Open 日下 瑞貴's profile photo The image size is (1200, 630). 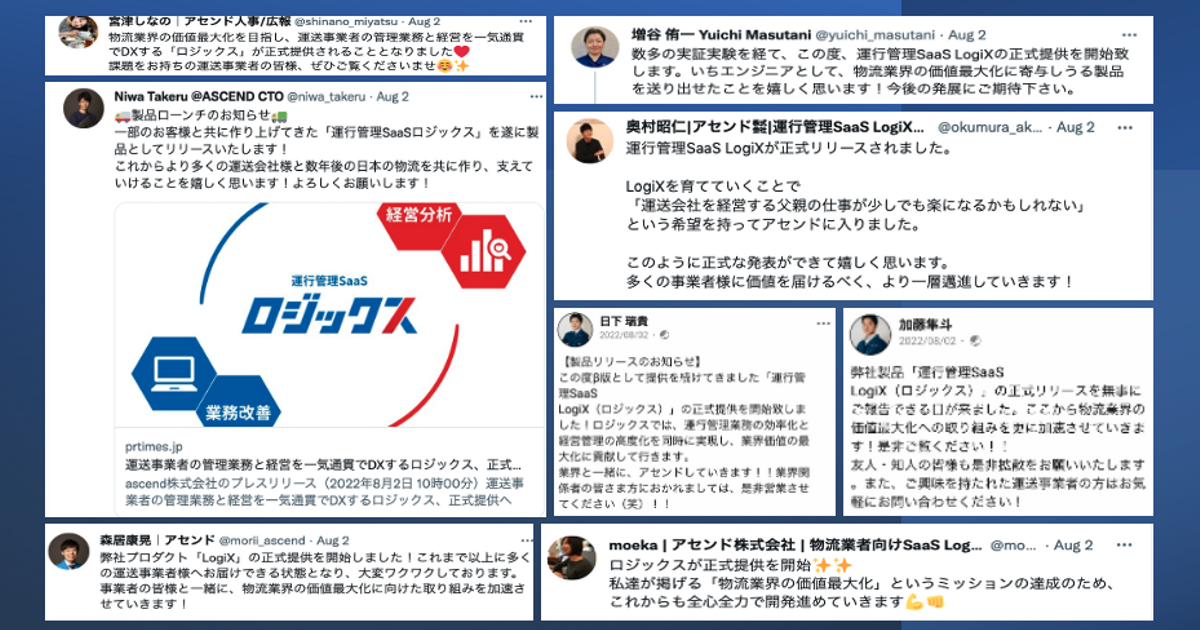575,329
